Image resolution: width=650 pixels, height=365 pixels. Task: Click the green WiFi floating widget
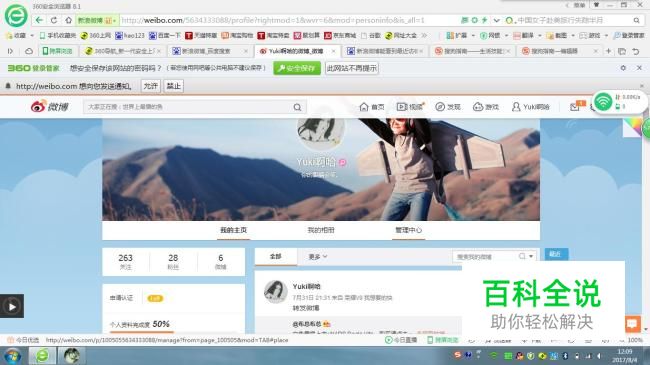point(603,102)
